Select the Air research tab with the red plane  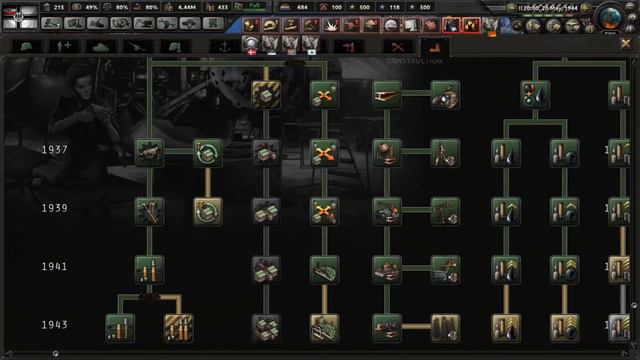click(348, 47)
